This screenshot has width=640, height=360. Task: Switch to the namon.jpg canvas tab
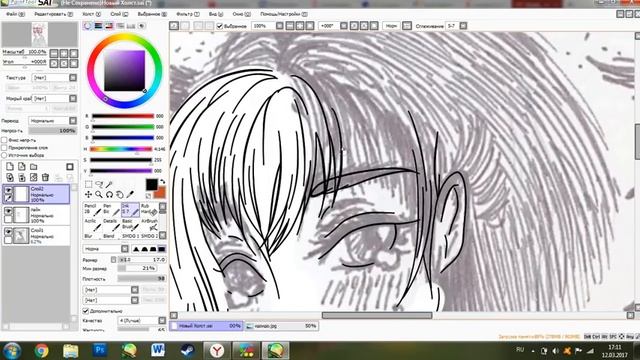pos(282,326)
